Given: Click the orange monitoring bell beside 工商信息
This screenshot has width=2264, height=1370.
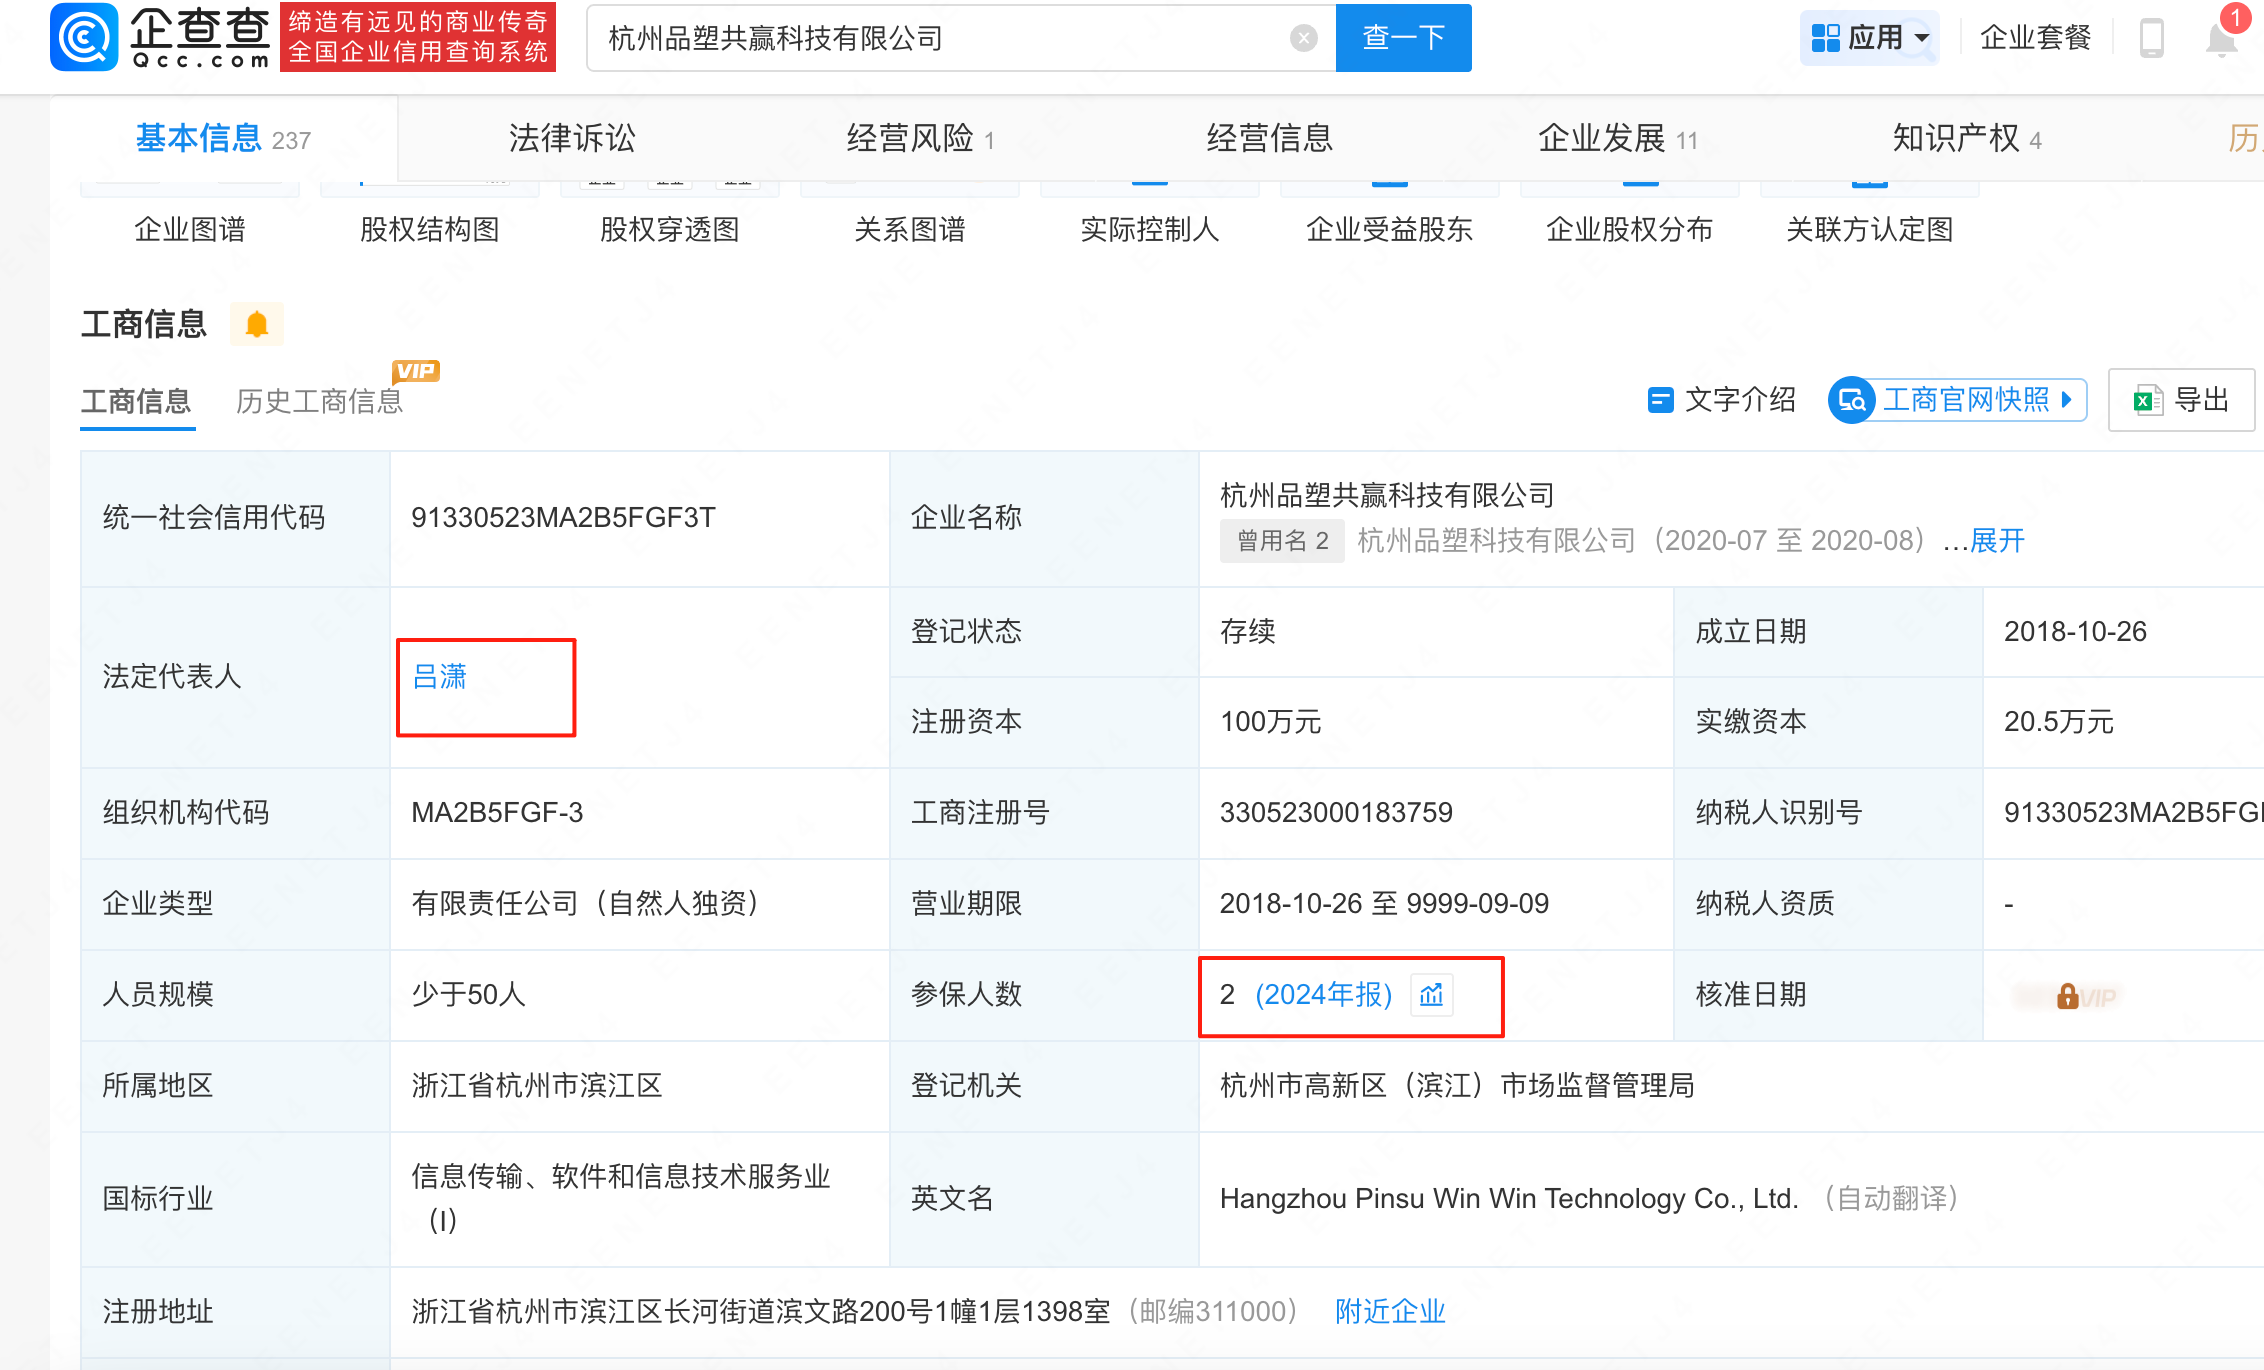Looking at the screenshot, I should click(x=257, y=324).
